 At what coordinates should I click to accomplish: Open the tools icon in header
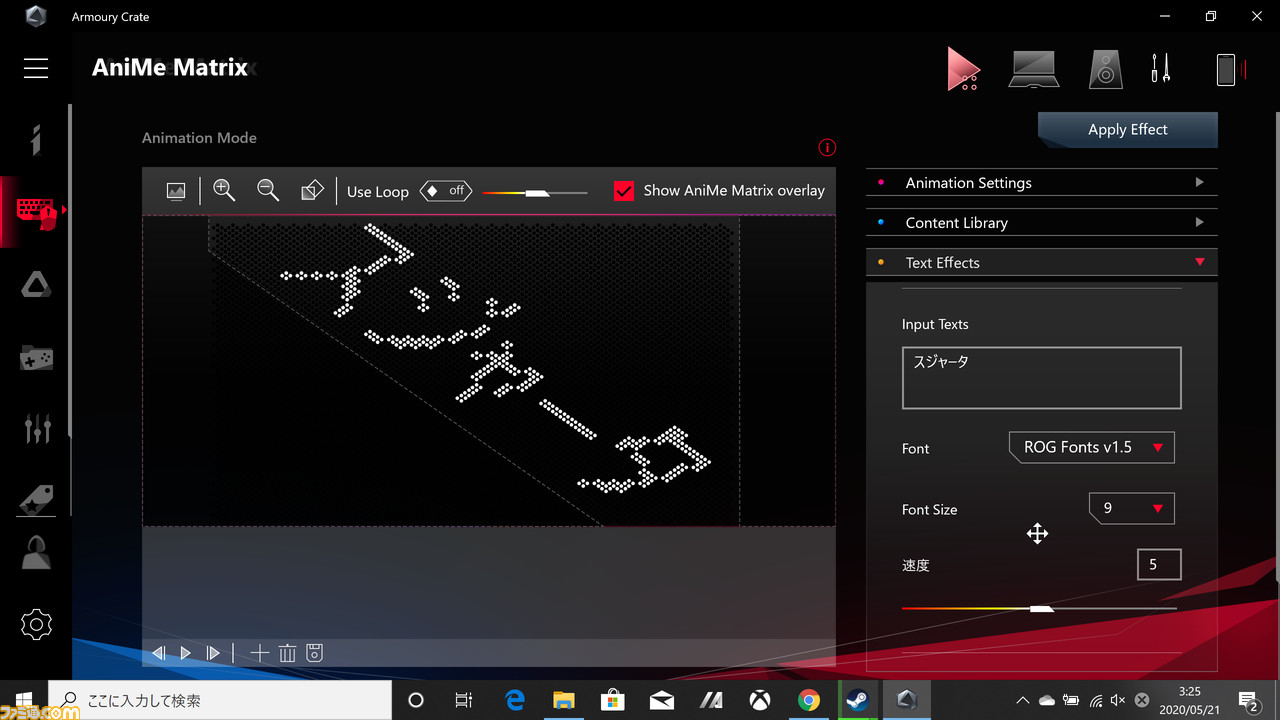coord(1160,68)
